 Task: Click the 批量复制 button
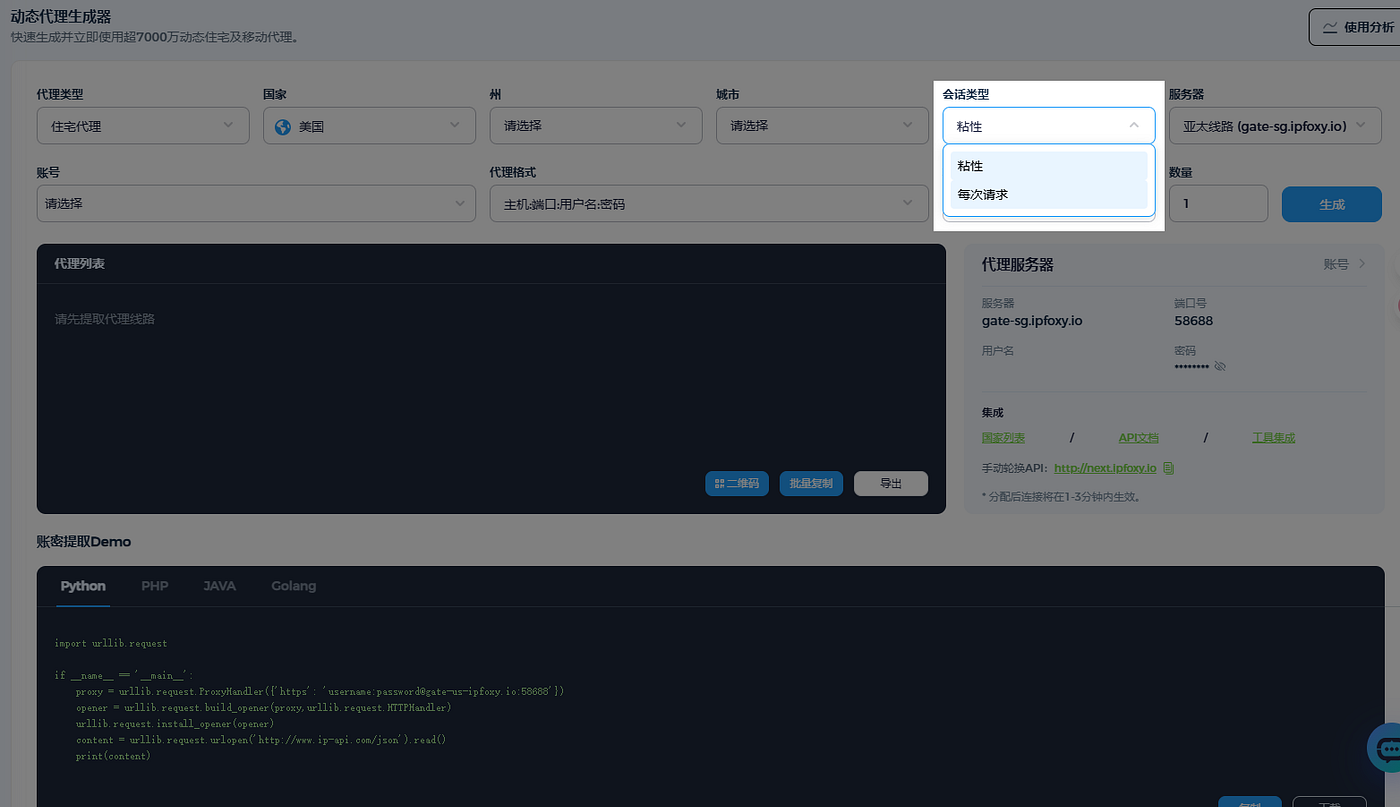(x=811, y=483)
